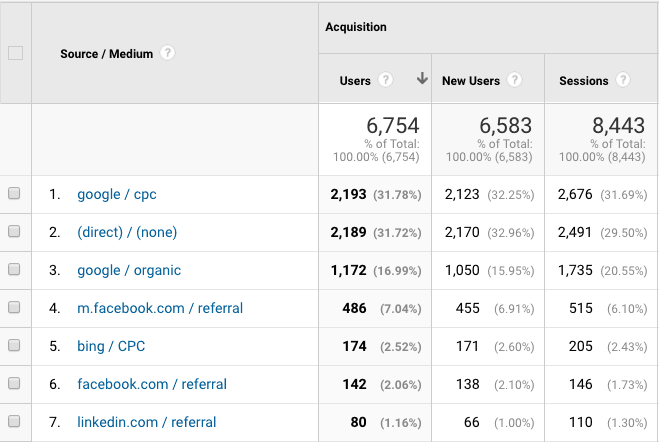Open the (direct) / (none) link
659x442 pixels.
pyautogui.click(x=127, y=232)
